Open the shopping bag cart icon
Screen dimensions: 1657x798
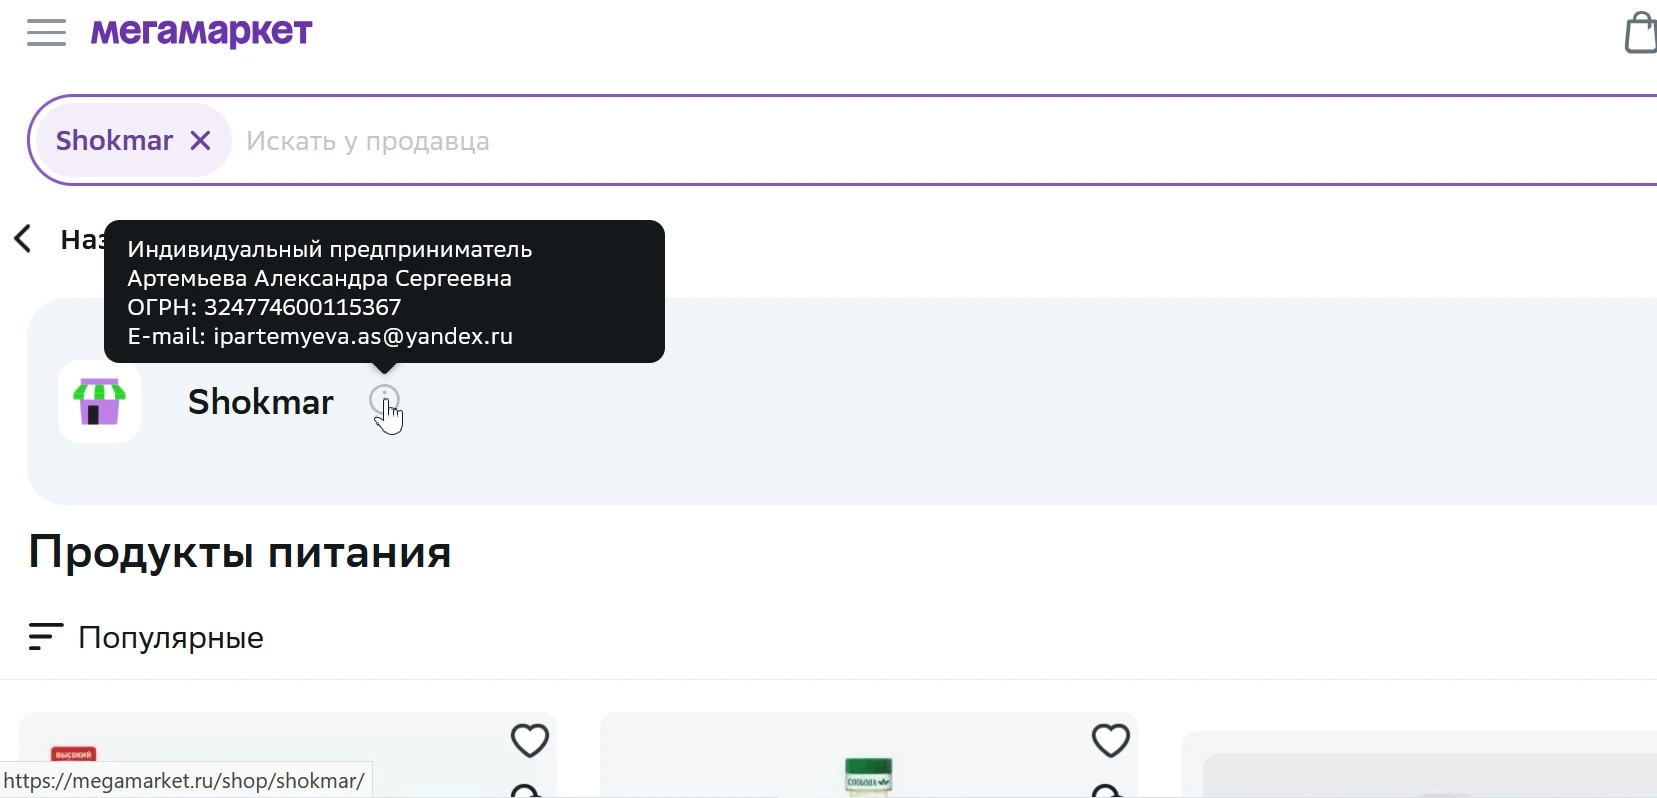pos(1640,32)
